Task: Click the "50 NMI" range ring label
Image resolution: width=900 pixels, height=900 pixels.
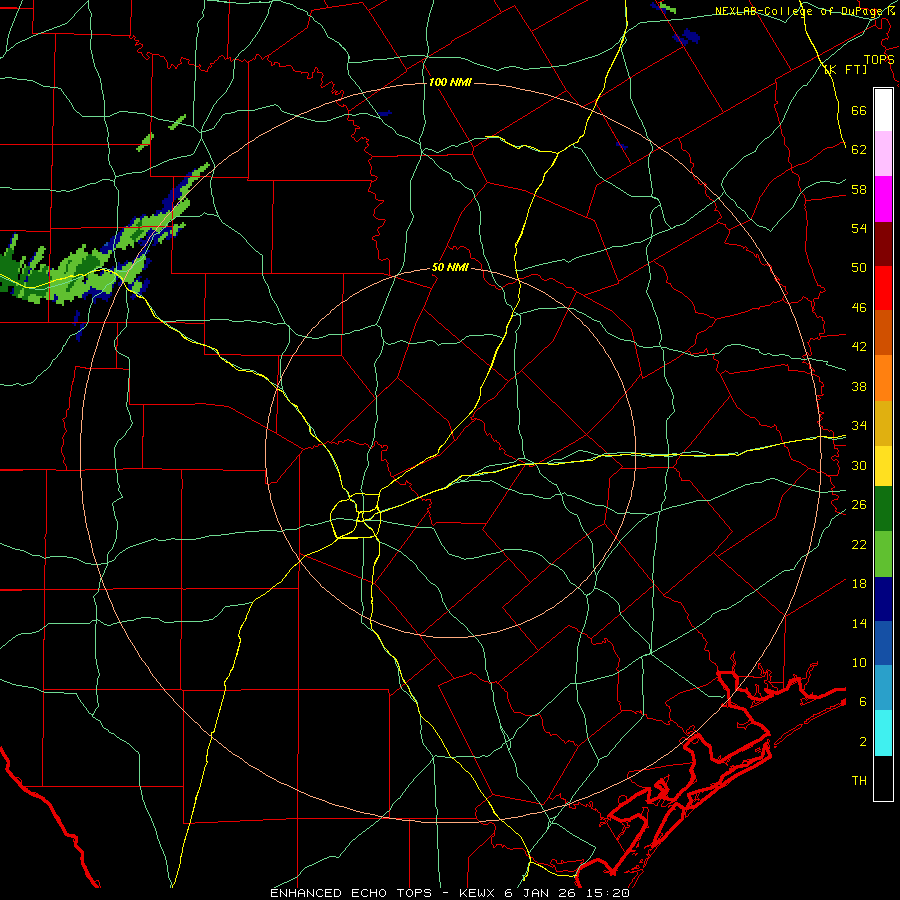Action: [x=450, y=267]
